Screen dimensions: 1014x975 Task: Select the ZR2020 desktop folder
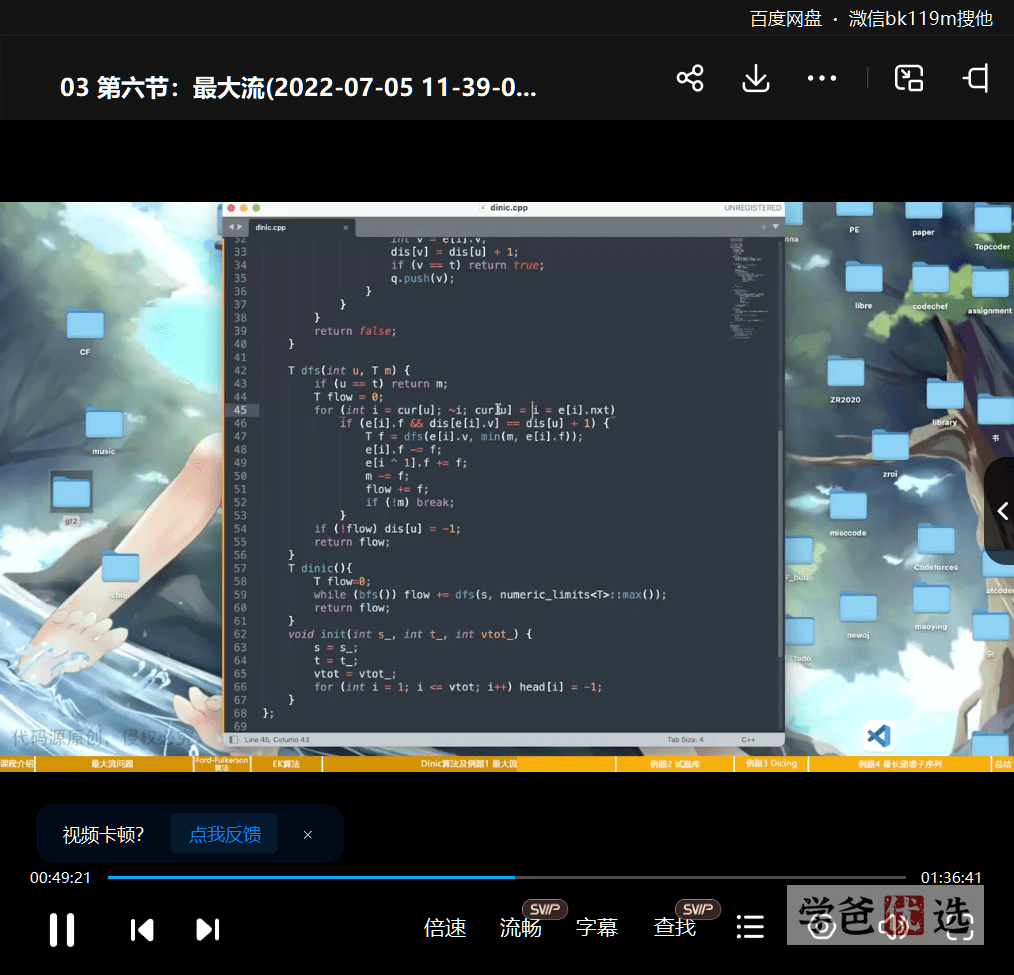click(x=845, y=380)
